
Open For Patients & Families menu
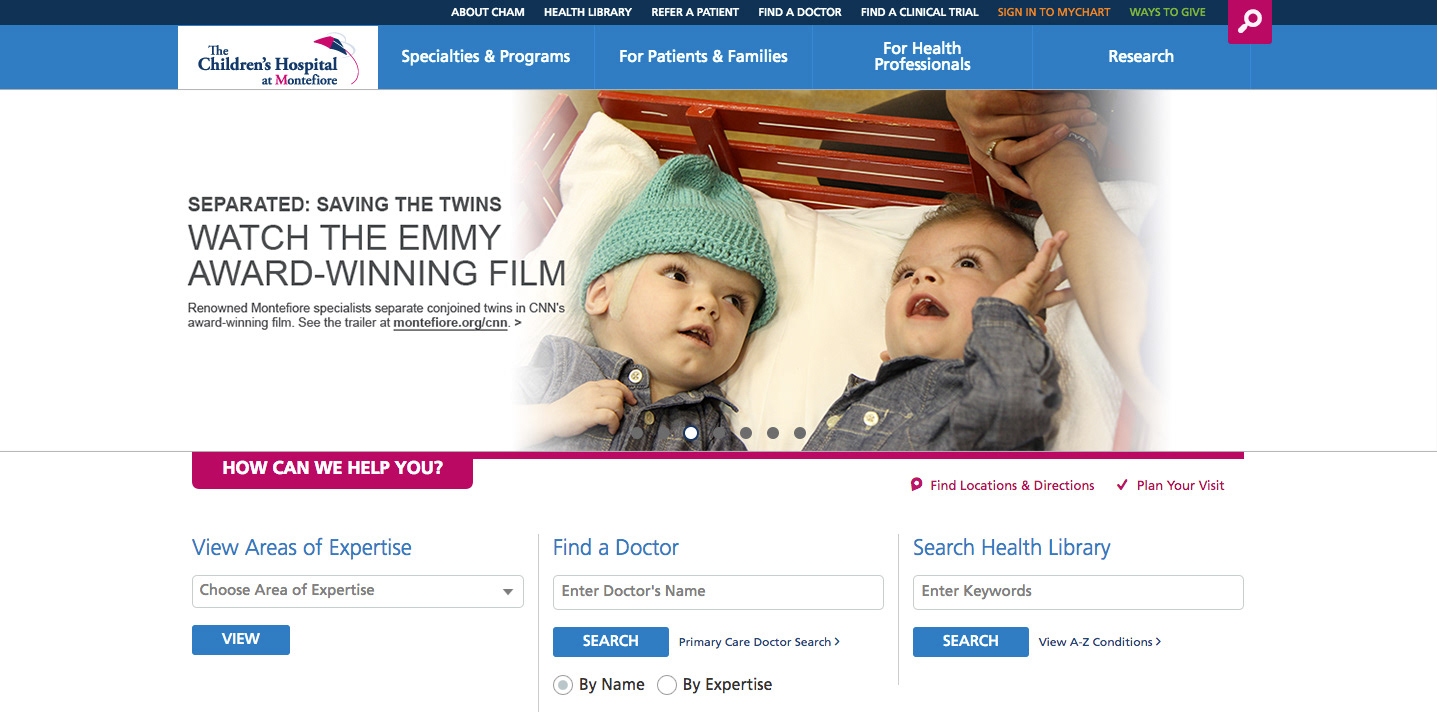(703, 57)
